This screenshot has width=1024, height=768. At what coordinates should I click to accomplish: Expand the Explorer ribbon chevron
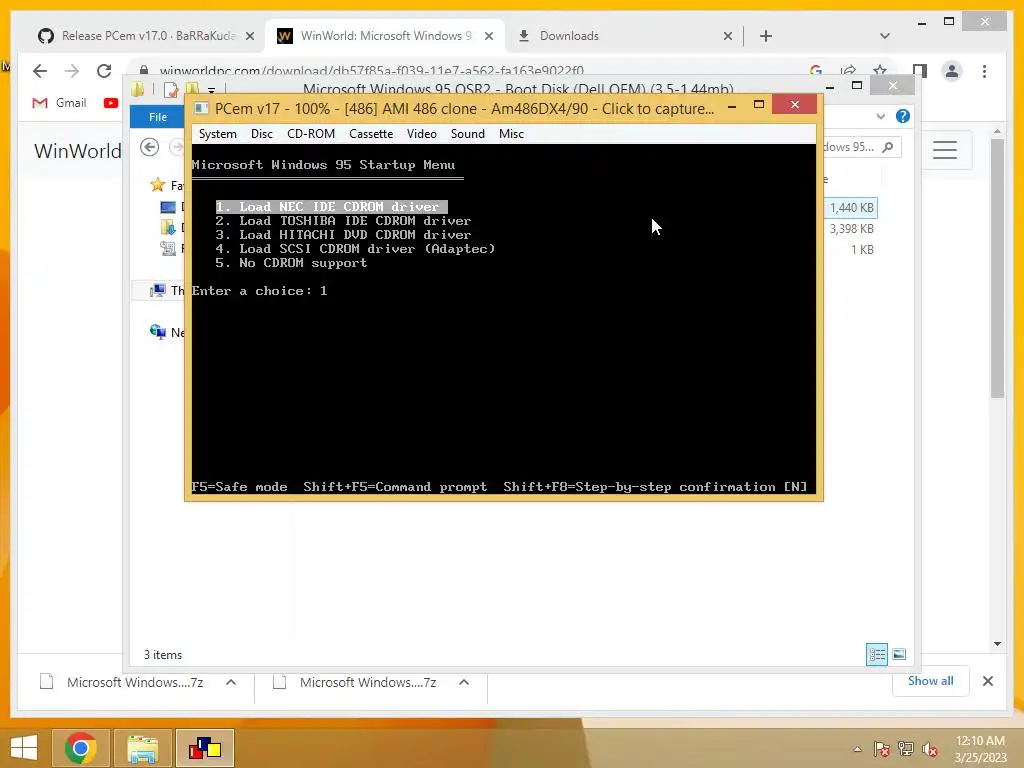[881, 116]
